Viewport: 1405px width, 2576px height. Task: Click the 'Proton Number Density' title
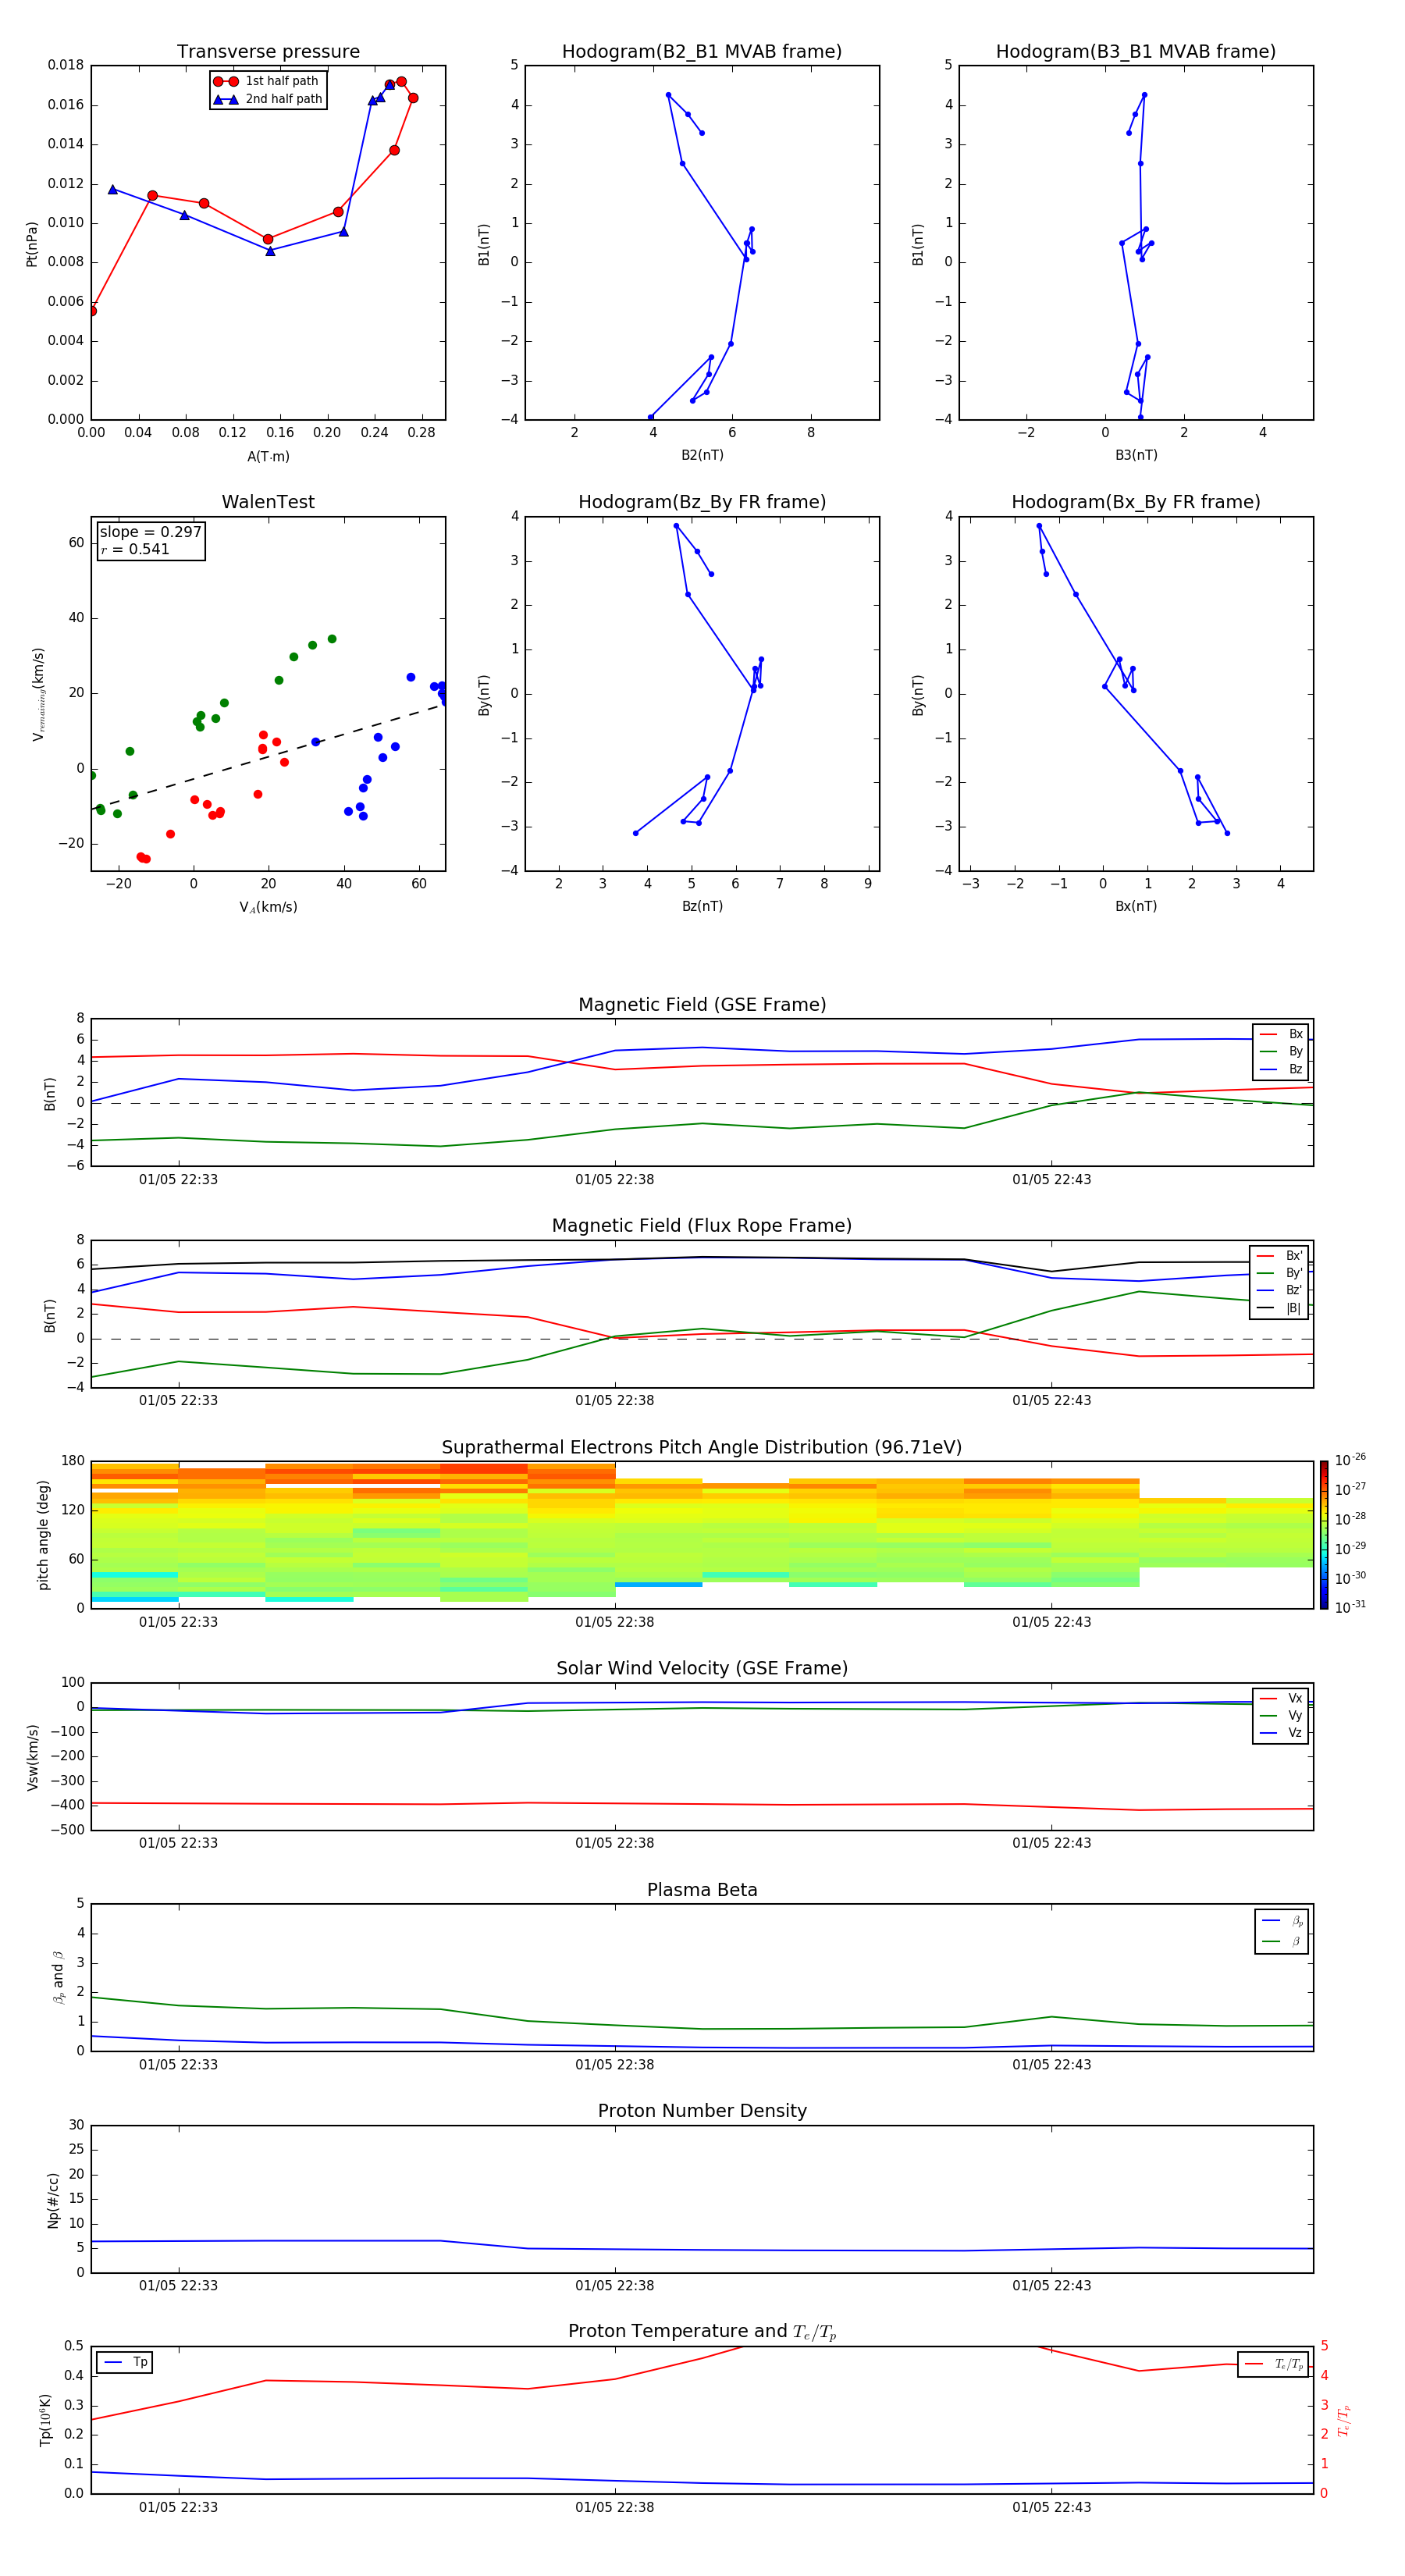702,2111
